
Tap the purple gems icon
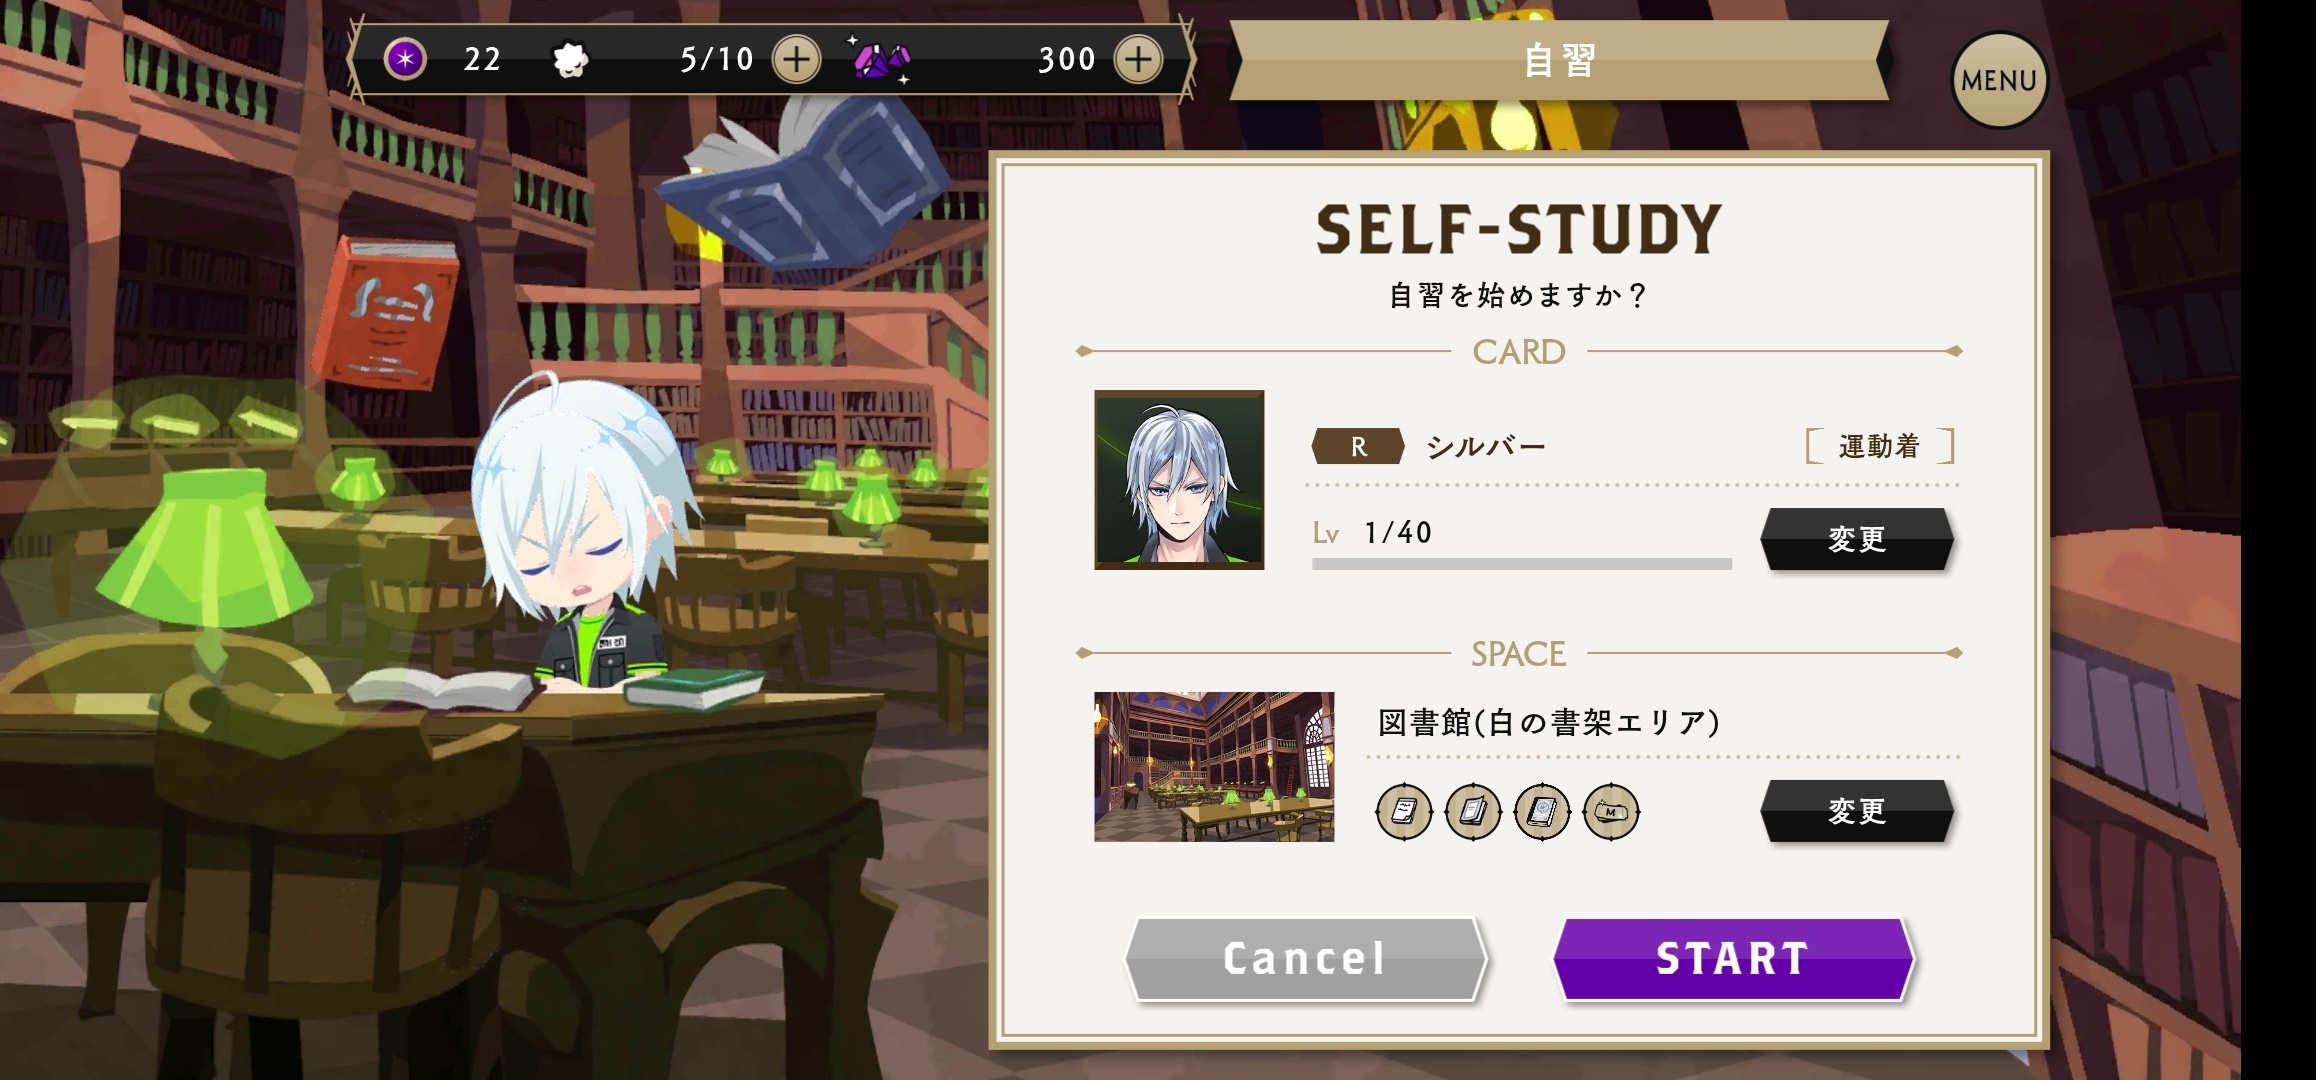pos(880,61)
